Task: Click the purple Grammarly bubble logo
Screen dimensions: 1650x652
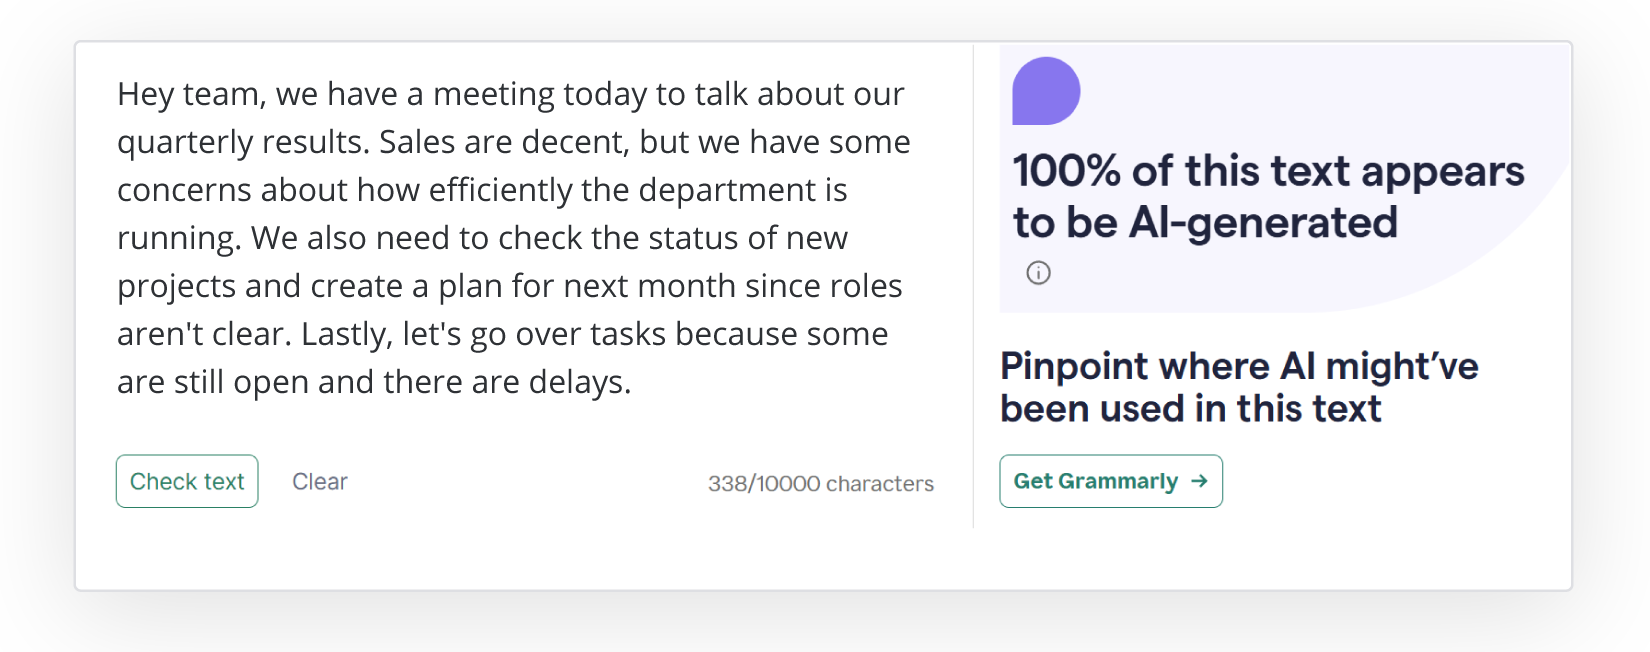Action: tap(1046, 91)
